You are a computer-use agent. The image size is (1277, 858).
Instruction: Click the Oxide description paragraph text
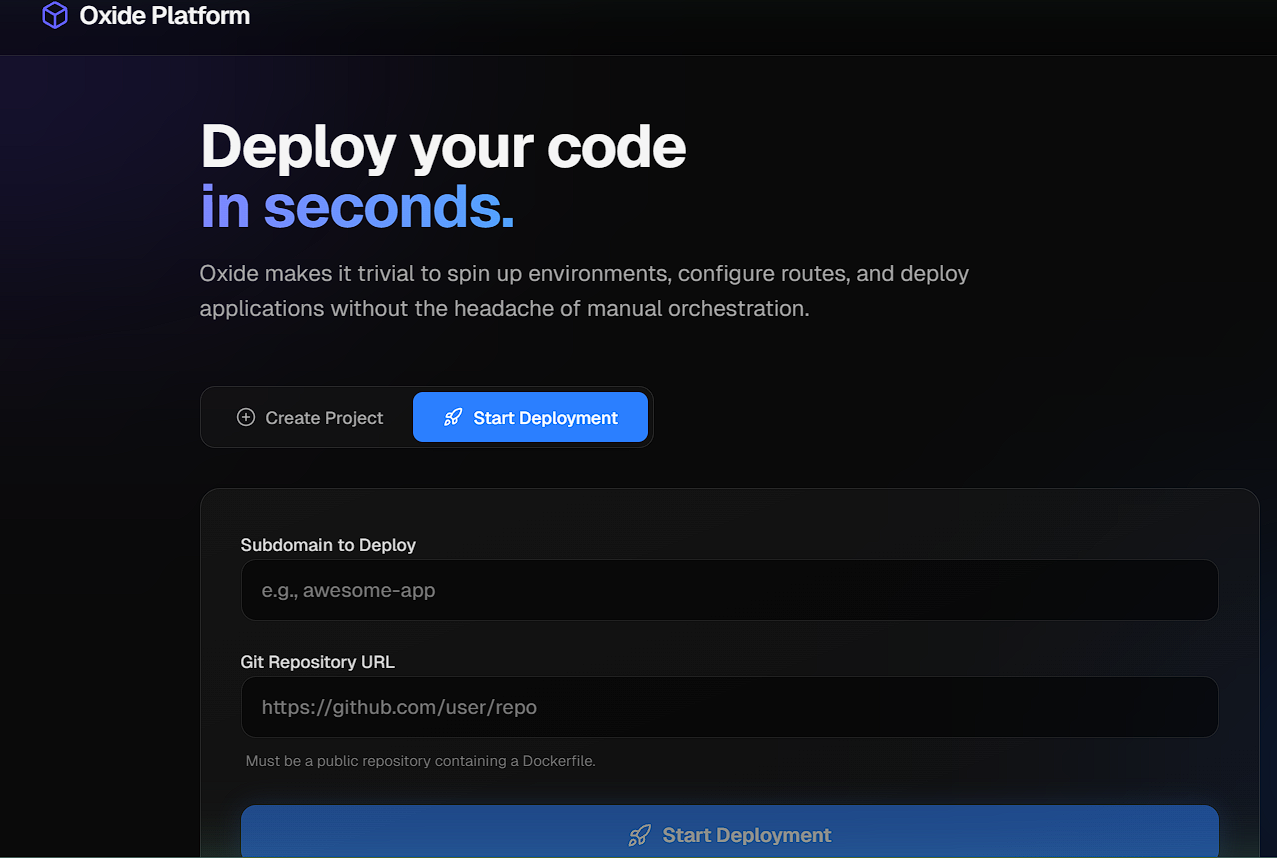click(x=584, y=291)
